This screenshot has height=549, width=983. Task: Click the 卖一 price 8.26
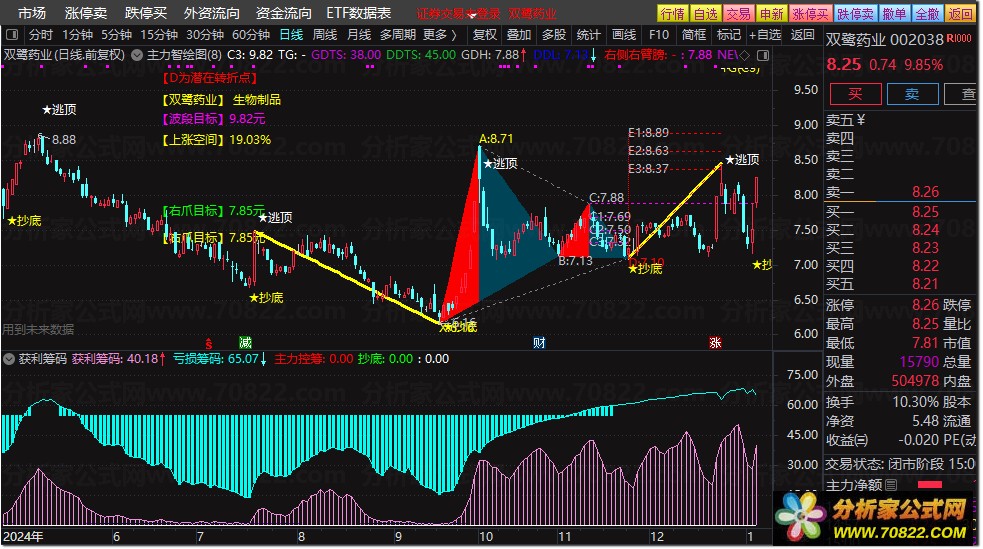click(925, 192)
